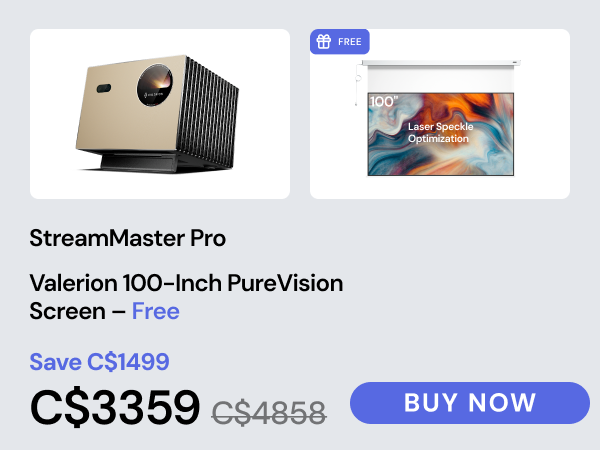Click the BUY NOW button
Image resolution: width=600 pixels, height=450 pixels.
470,403
